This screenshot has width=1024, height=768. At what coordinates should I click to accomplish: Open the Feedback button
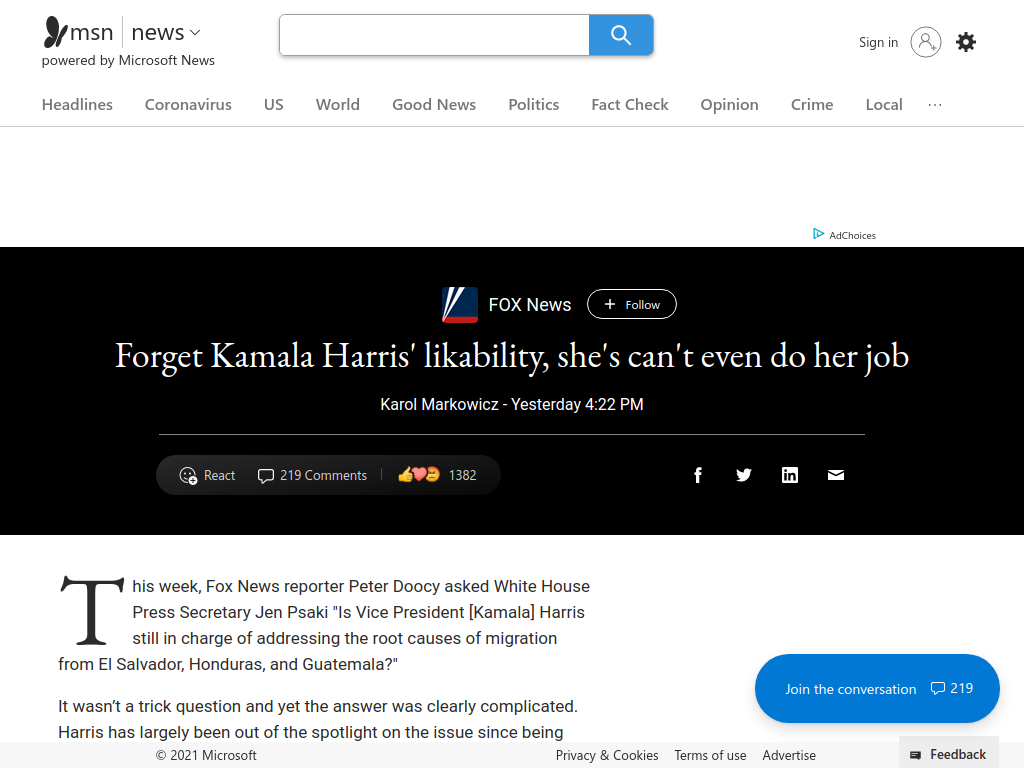click(x=948, y=755)
